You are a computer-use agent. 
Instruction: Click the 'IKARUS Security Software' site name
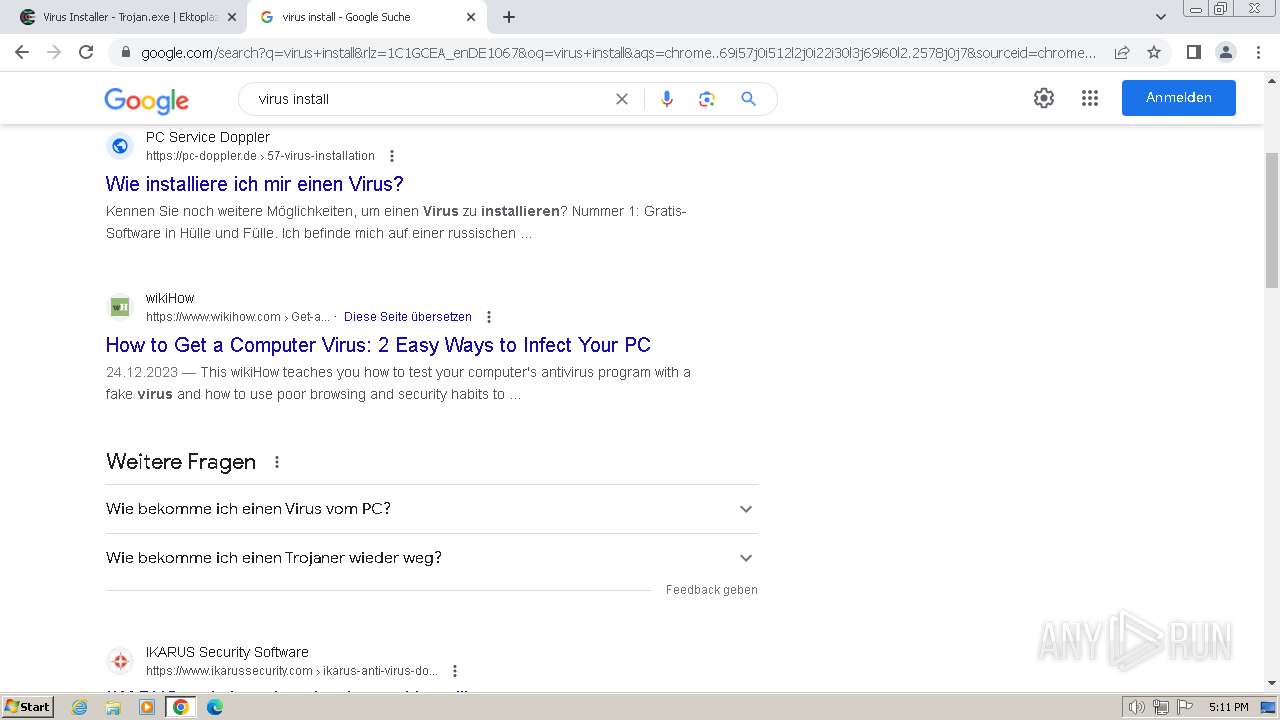click(227, 652)
